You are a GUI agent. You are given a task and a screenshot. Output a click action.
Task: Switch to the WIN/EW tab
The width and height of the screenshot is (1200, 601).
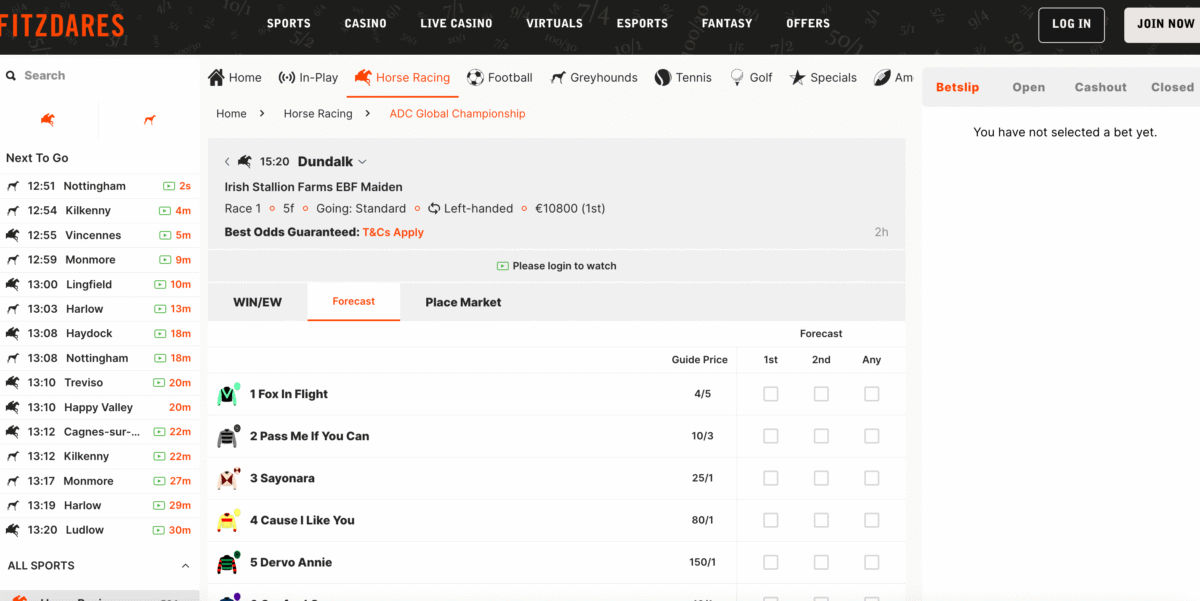tap(257, 302)
